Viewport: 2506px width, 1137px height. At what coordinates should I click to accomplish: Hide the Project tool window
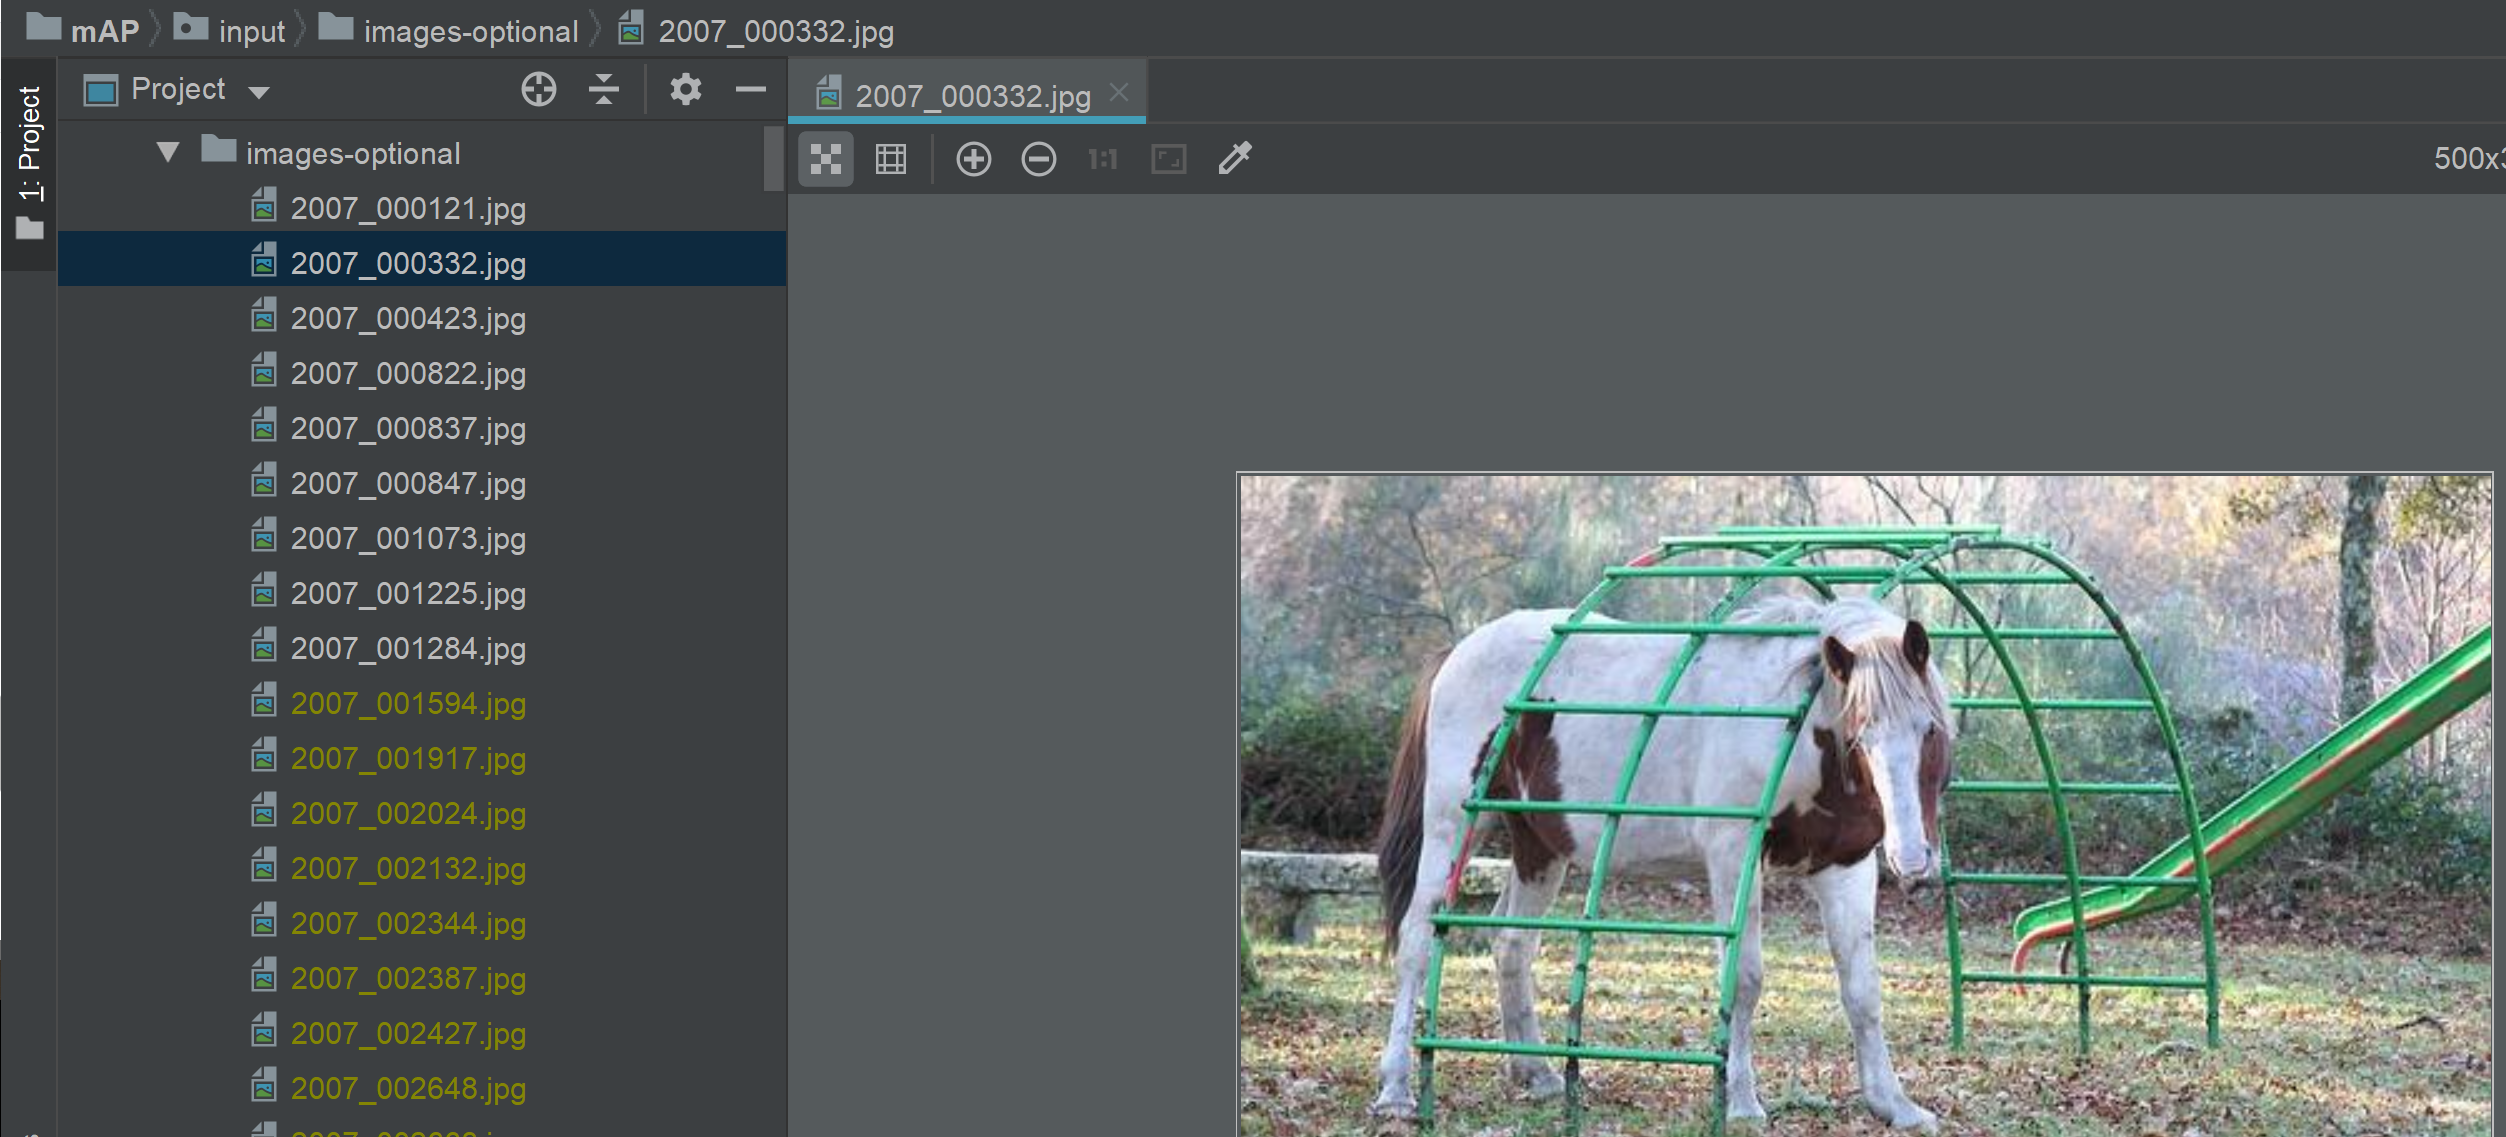pos(750,90)
